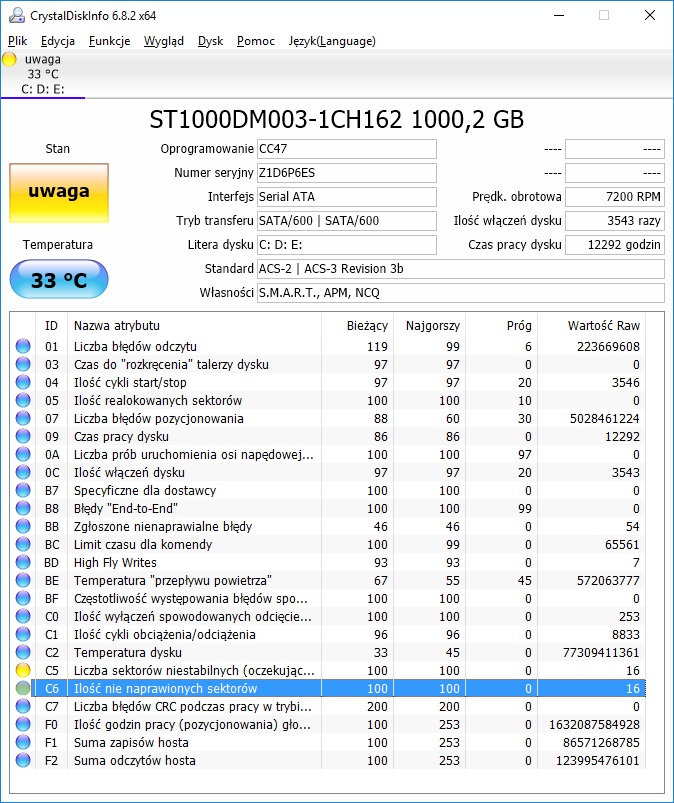Click the Interfejs field Serial ATA

point(347,197)
